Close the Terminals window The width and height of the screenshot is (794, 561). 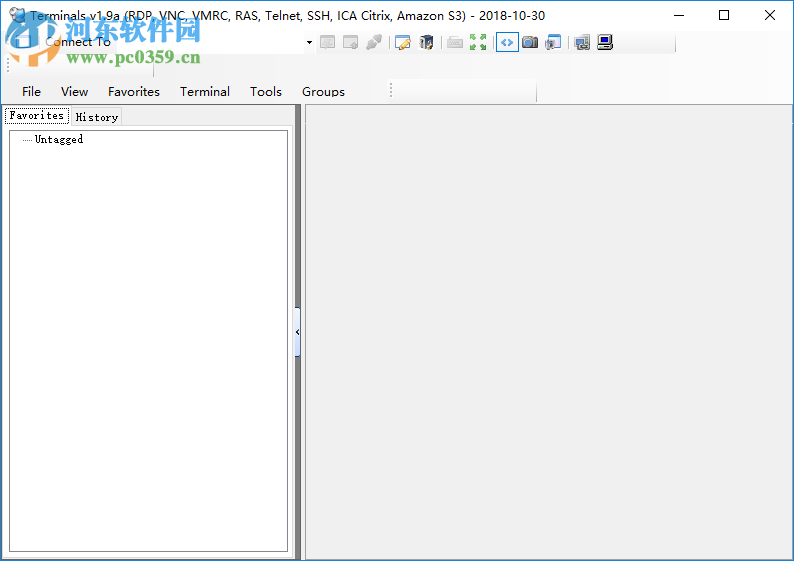point(770,15)
